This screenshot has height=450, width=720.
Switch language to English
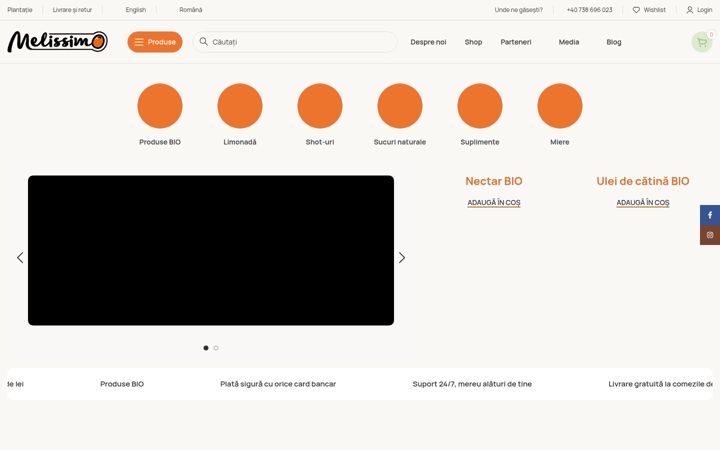click(x=135, y=10)
